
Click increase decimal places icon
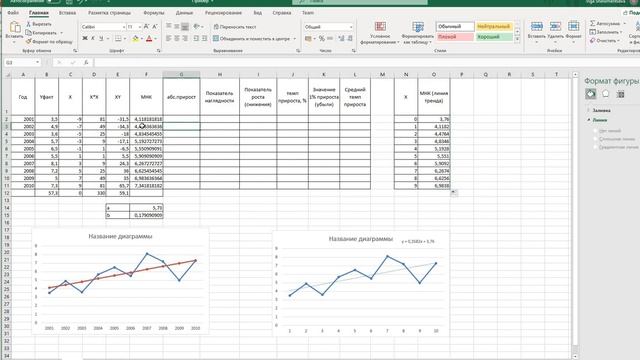(341, 38)
